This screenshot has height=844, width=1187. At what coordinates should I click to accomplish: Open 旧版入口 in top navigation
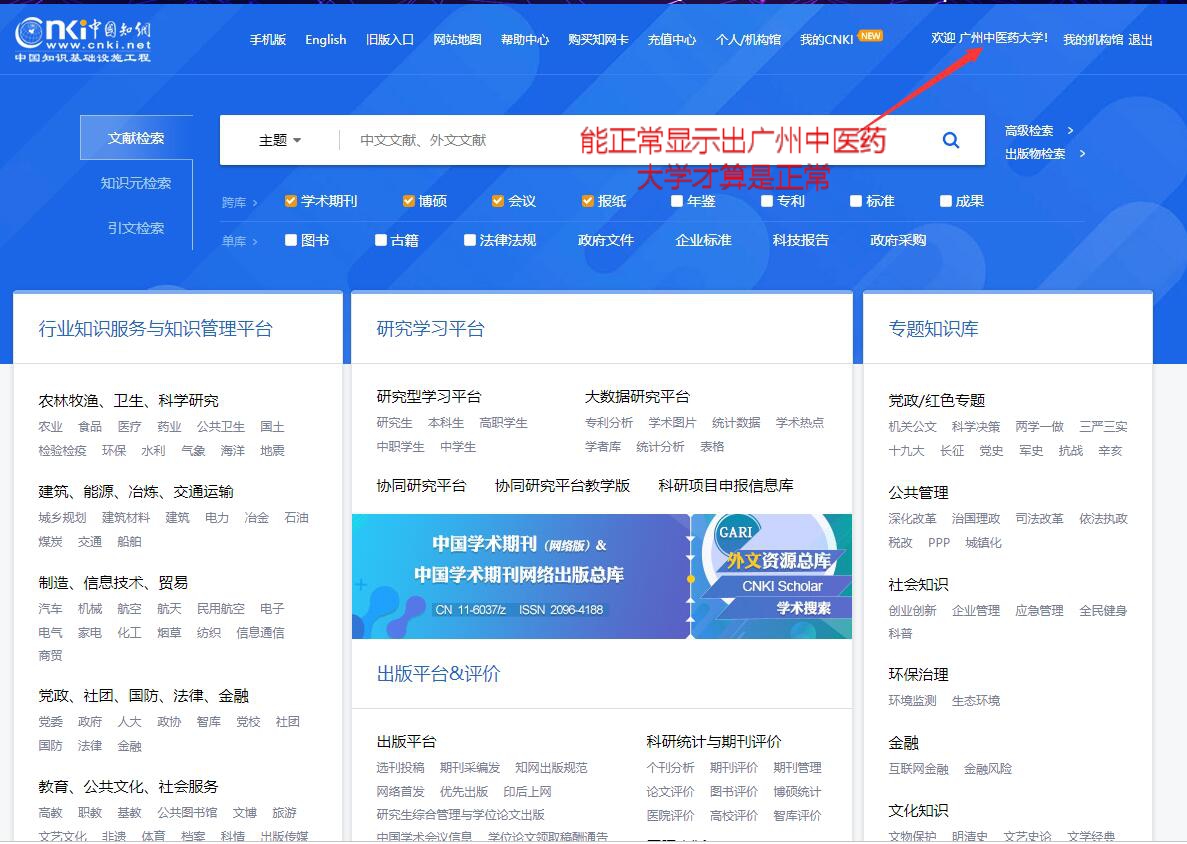click(x=390, y=39)
